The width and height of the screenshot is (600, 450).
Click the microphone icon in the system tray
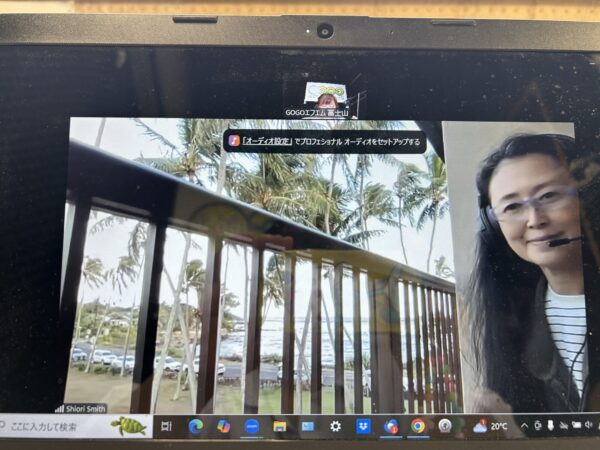549,426
